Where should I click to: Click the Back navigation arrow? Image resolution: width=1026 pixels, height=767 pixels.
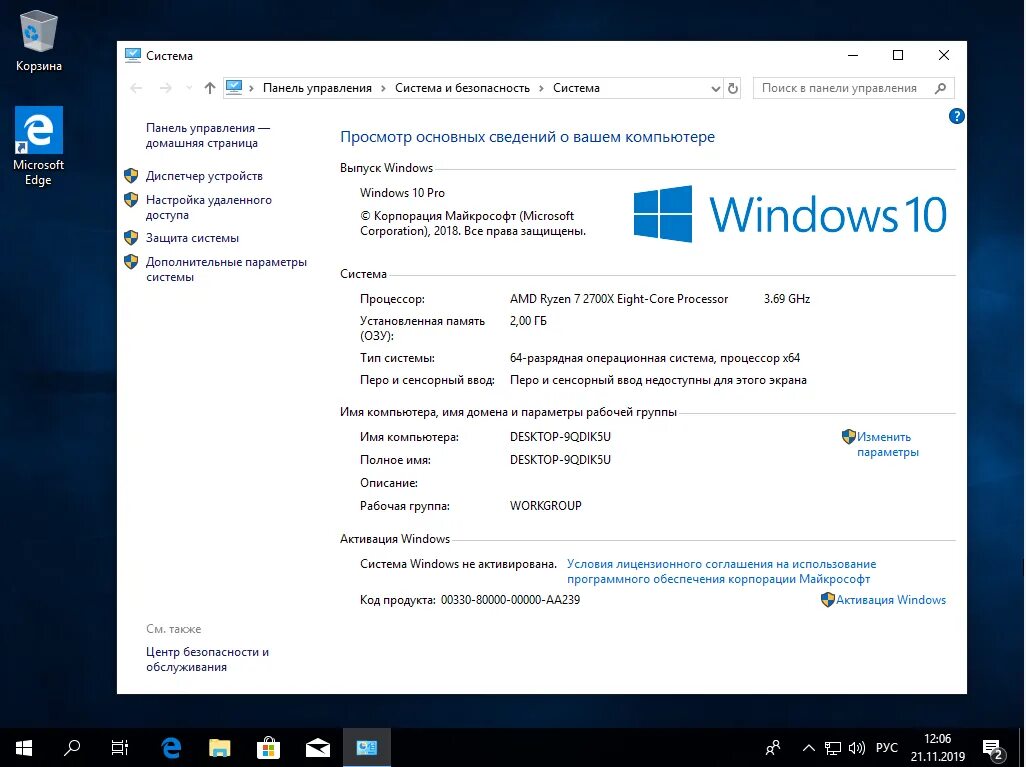point(136,88)
